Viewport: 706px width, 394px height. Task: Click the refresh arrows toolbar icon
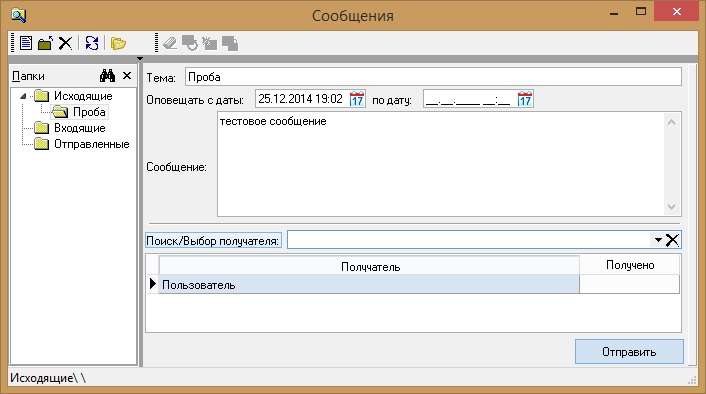point(92,43)
